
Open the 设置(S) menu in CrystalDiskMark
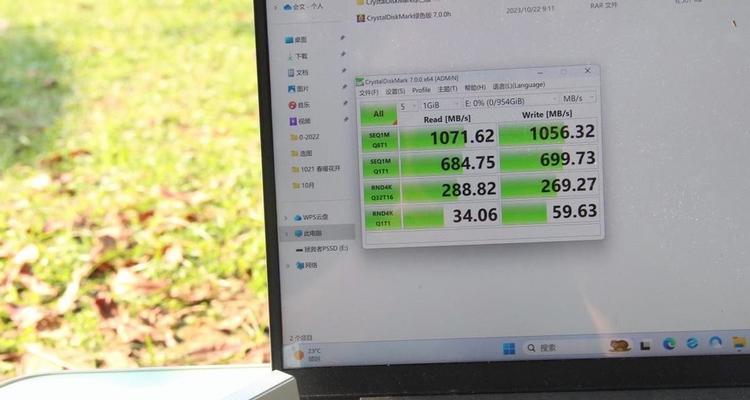click(x=395, y=91)
